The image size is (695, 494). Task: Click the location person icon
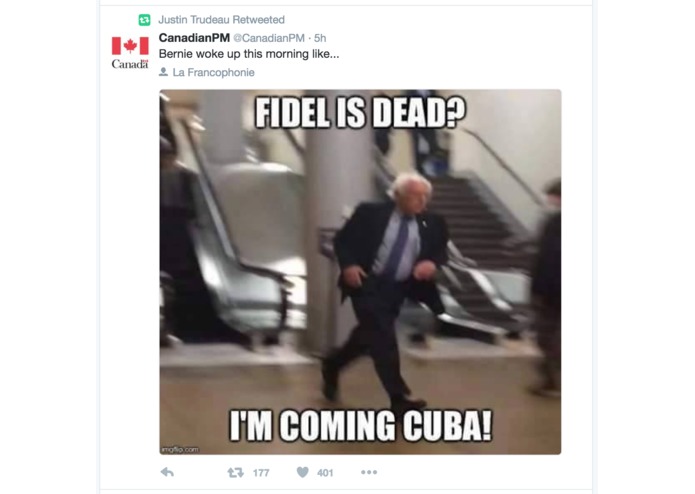click(163, 72)
